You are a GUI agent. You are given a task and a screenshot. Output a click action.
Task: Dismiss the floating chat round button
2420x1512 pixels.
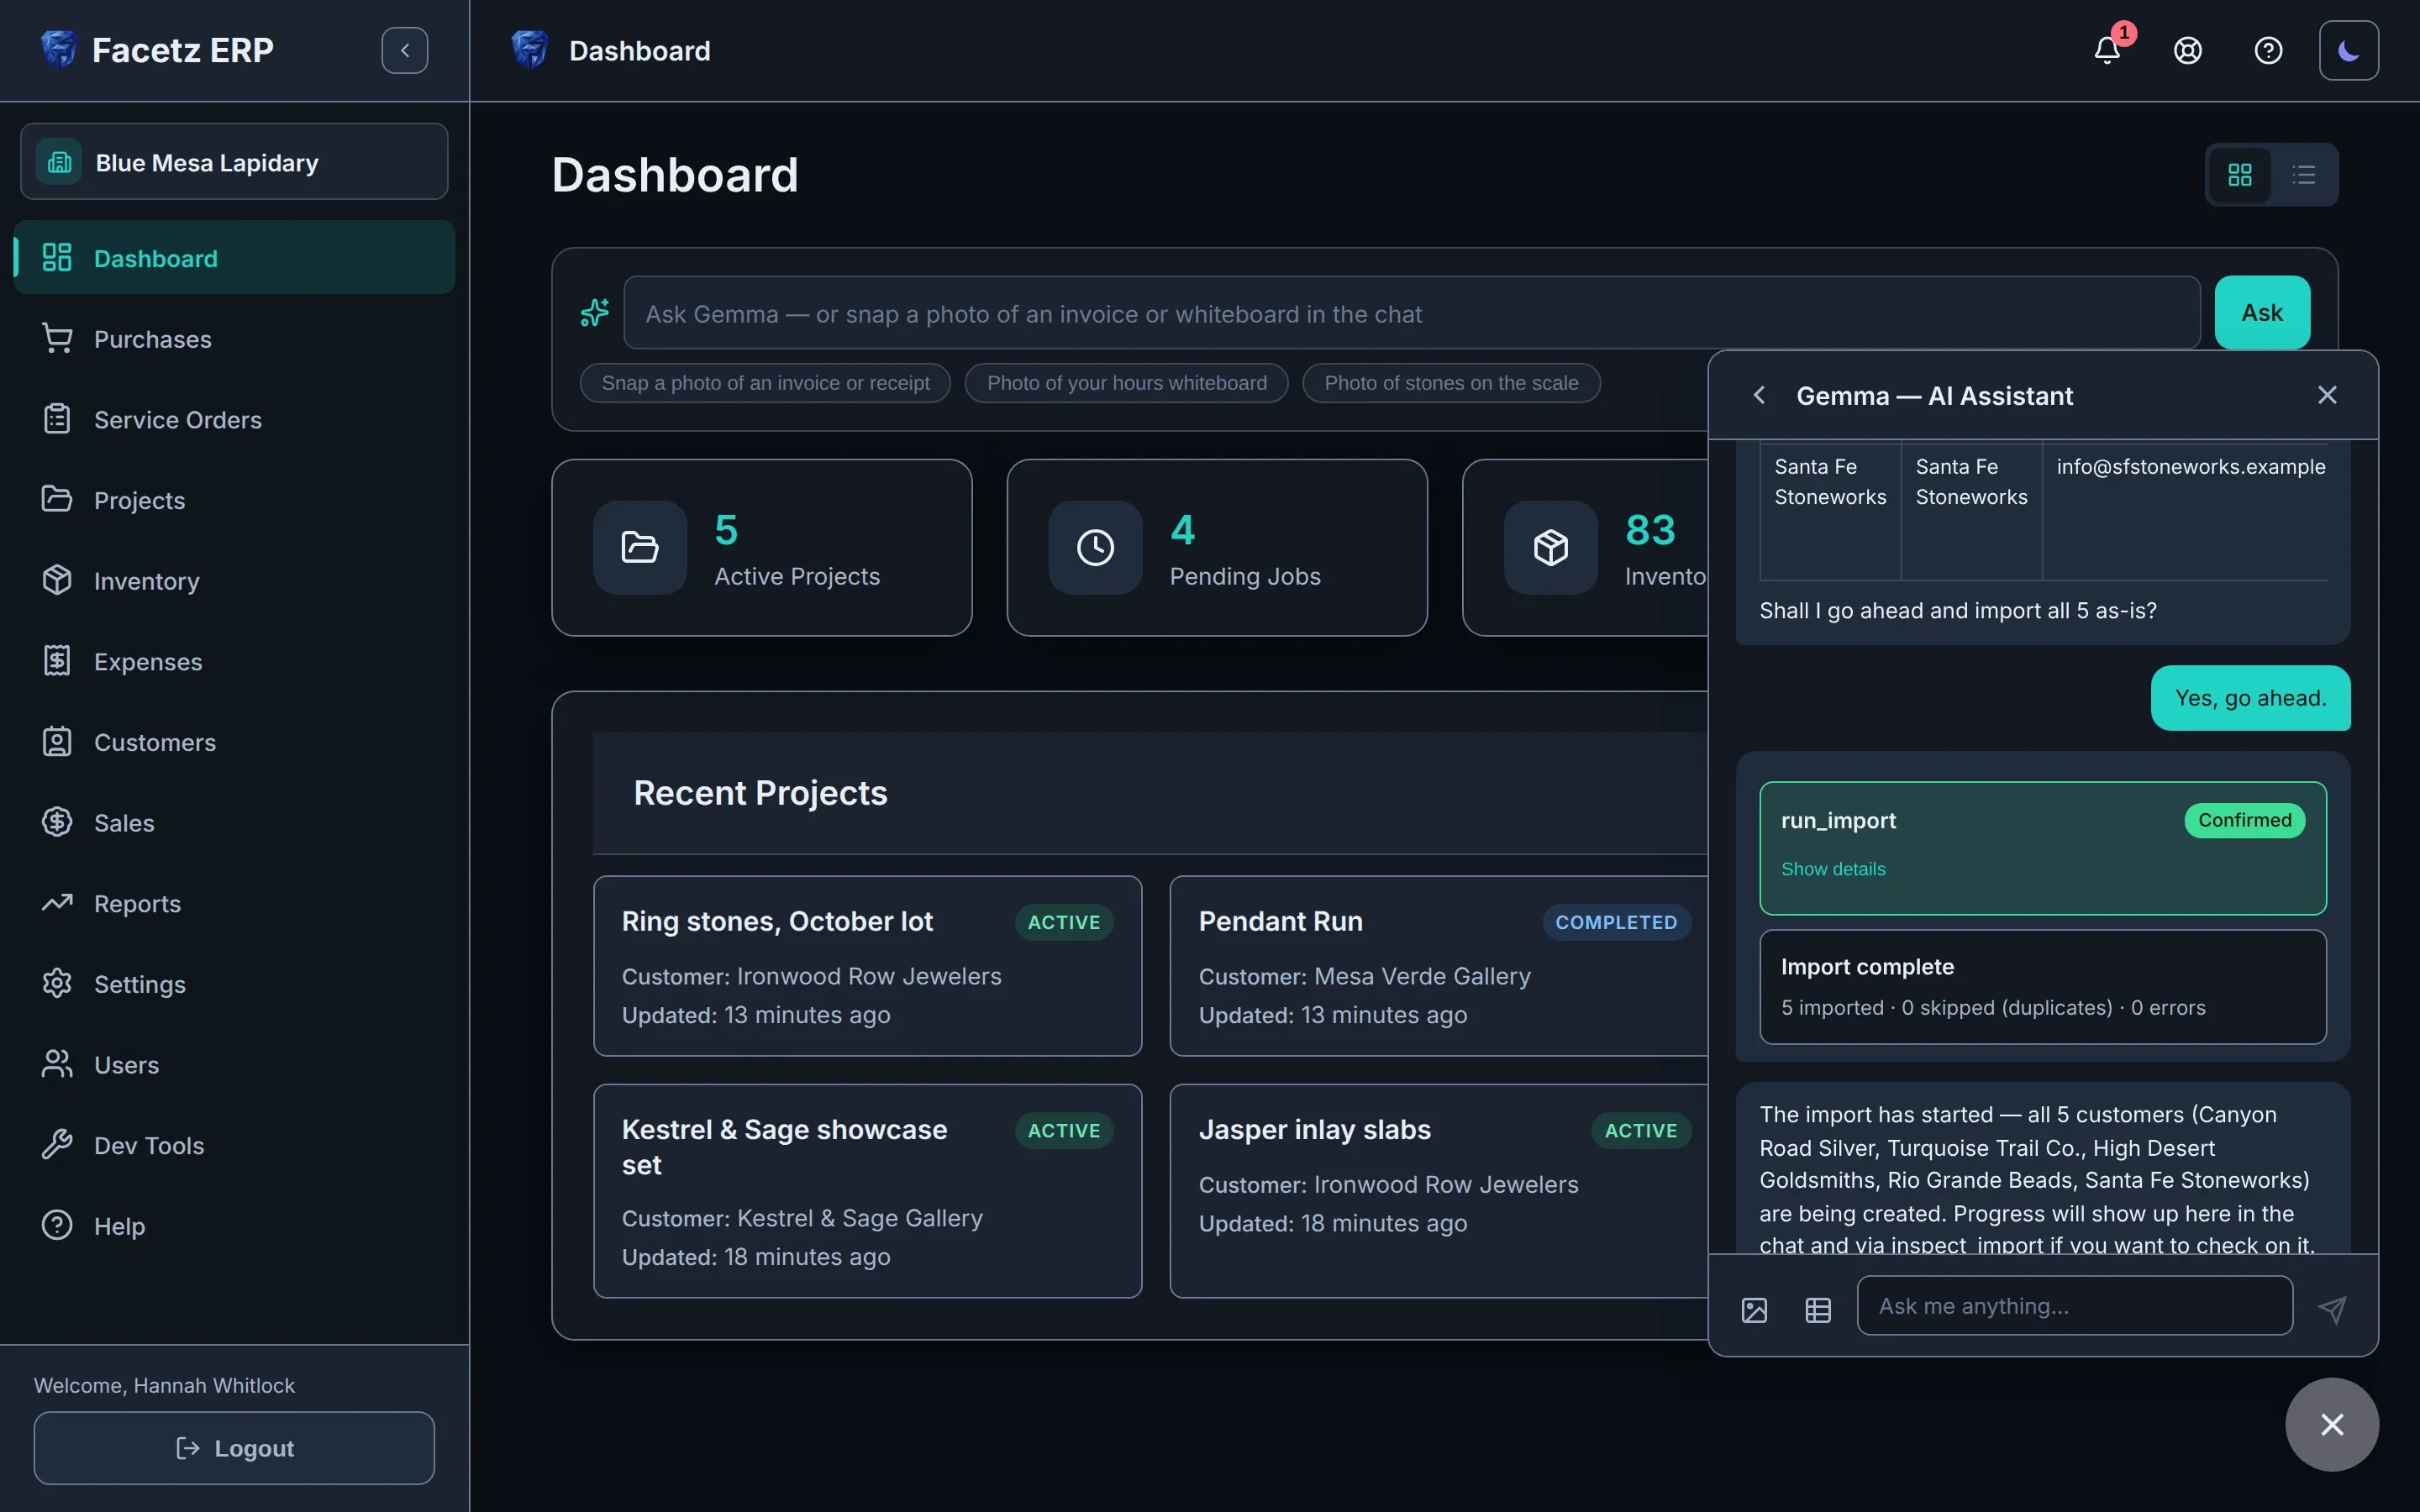point(2332,1424)
